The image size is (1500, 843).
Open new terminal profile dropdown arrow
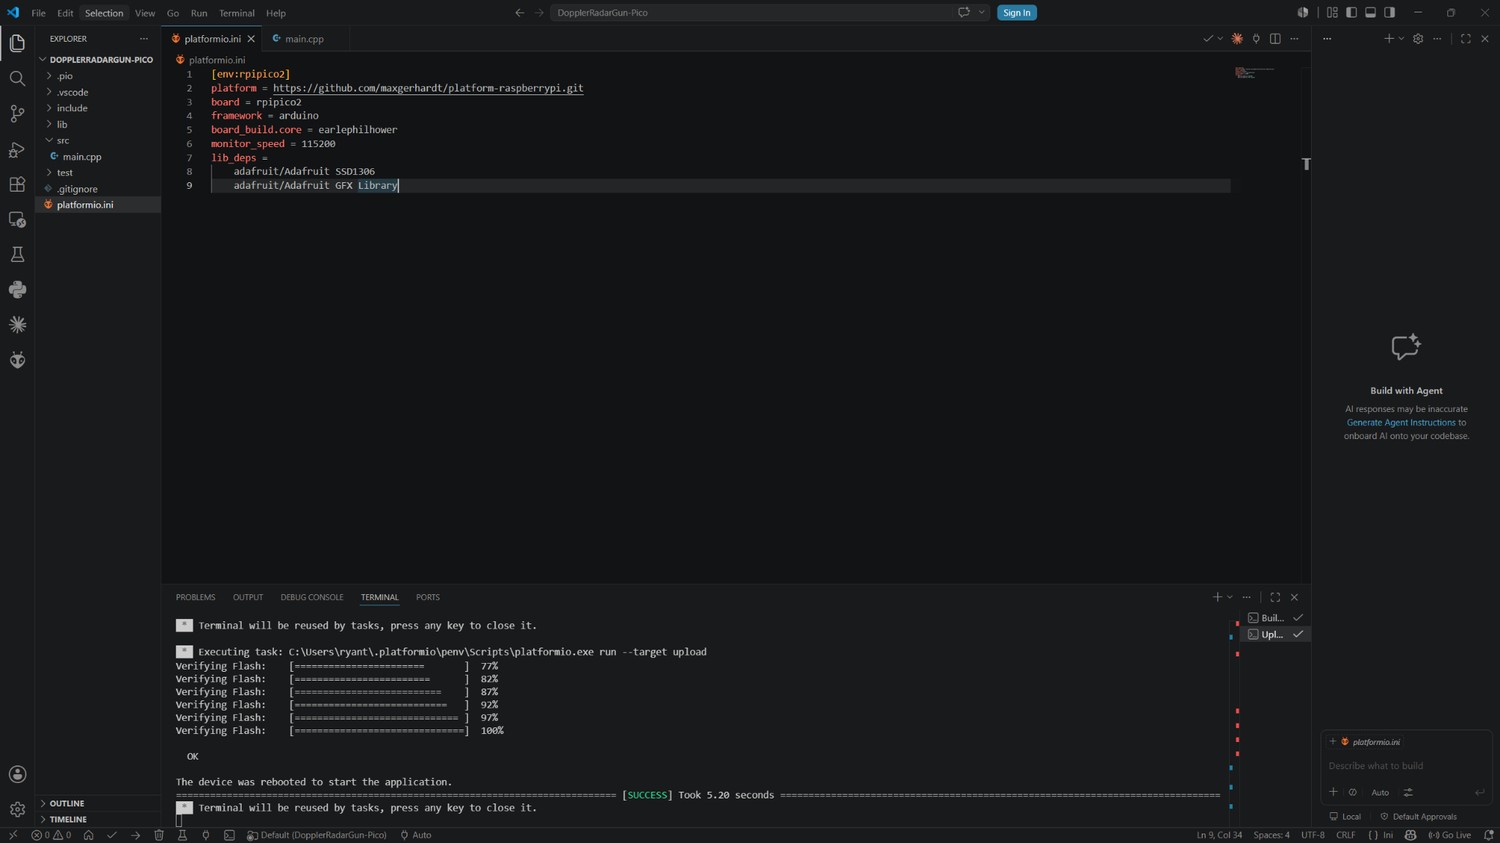click(1230, 597)
